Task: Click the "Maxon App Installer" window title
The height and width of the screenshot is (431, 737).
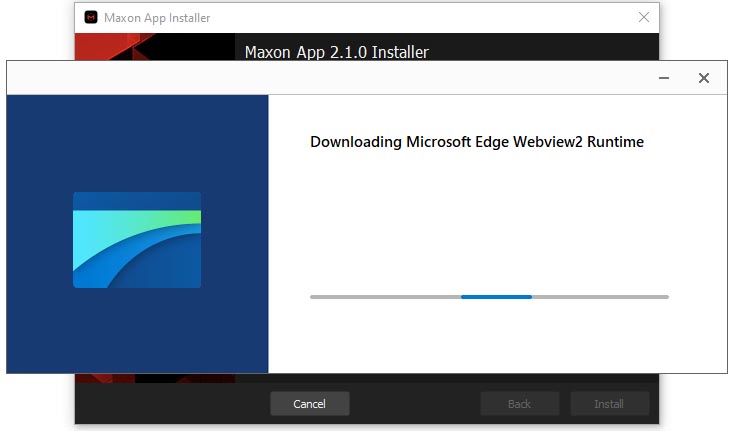Action: tap(157, 18)
